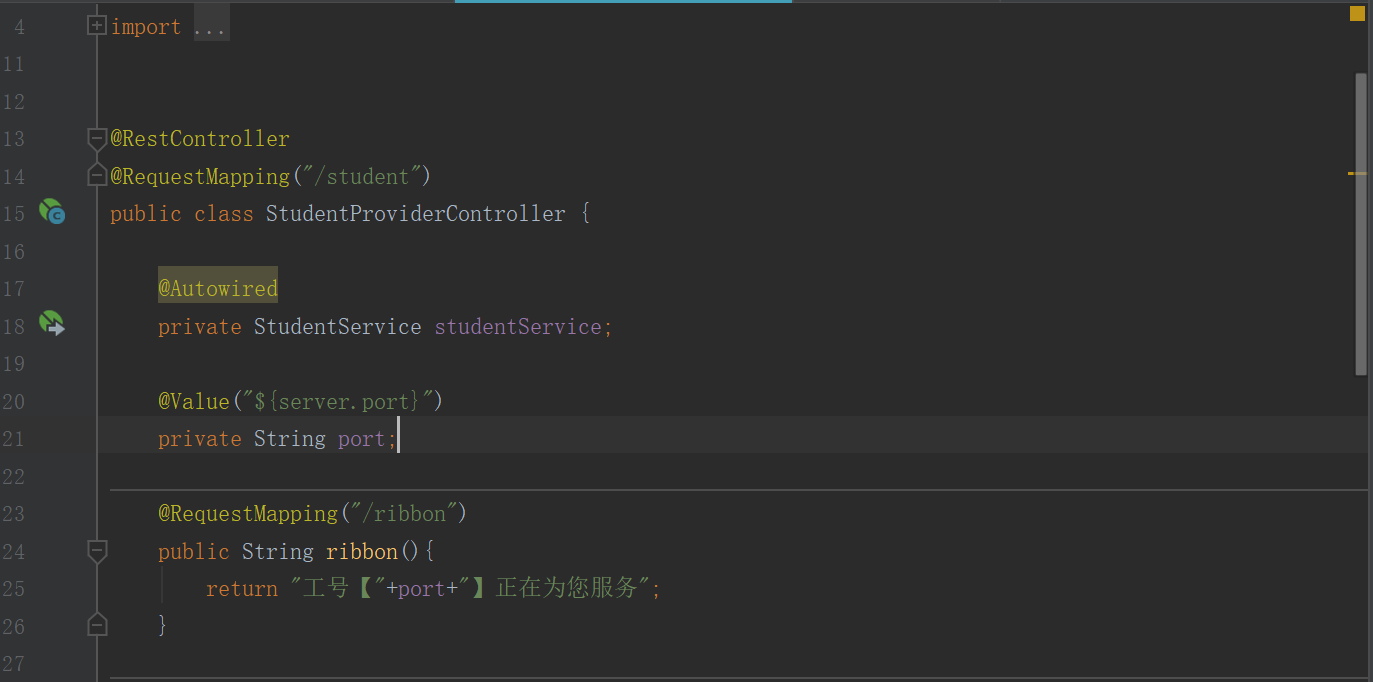This screenshot has height=682, width=1373.
Task: Click Spring bean gutter icon on line 15
Action: [51, 212]
